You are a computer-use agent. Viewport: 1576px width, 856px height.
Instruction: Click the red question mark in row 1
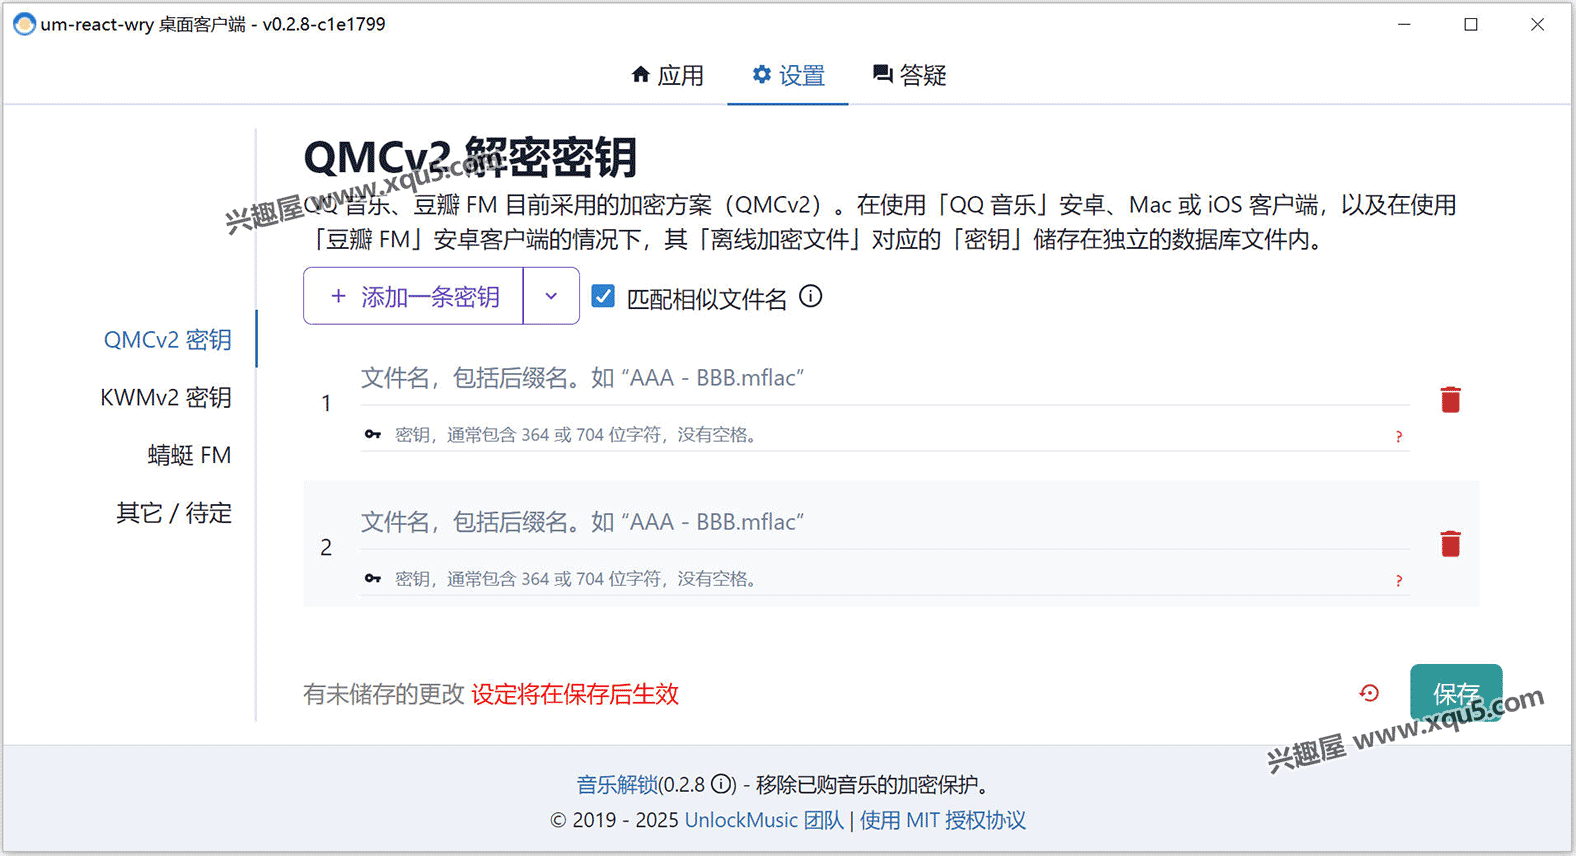[x=1399, y=437]
